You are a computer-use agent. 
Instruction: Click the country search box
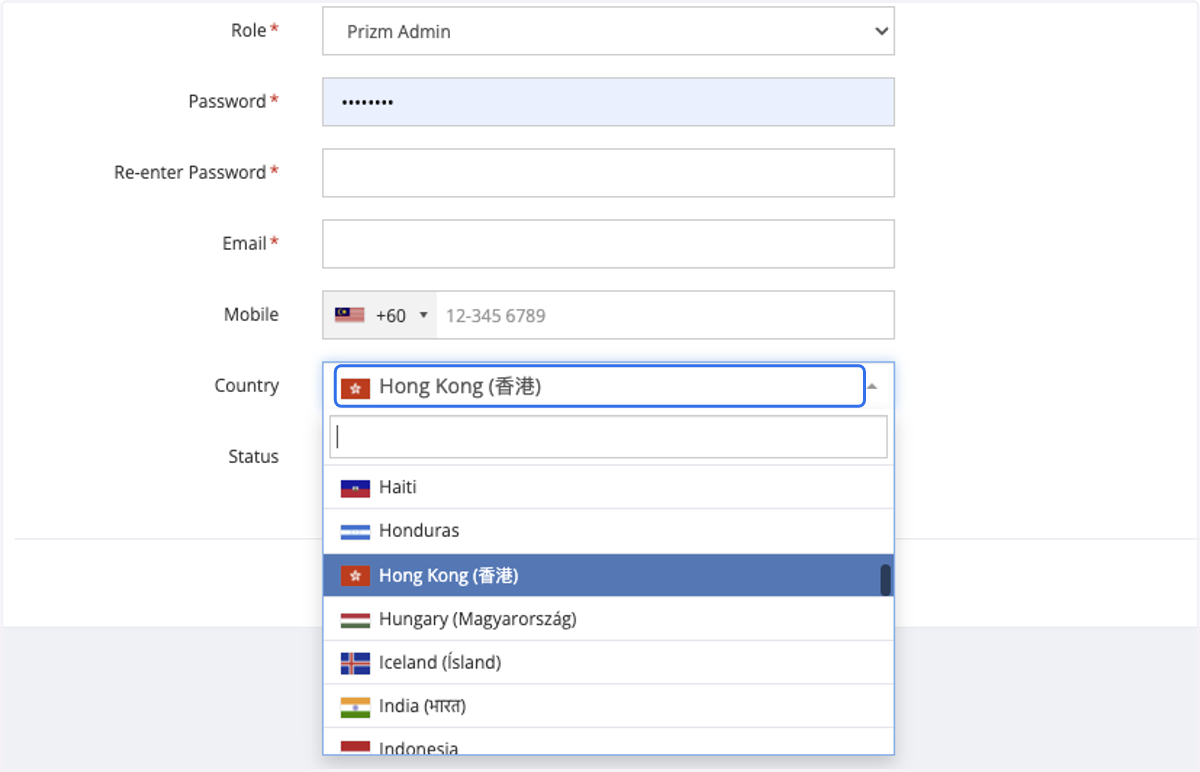tap(608, 437)
